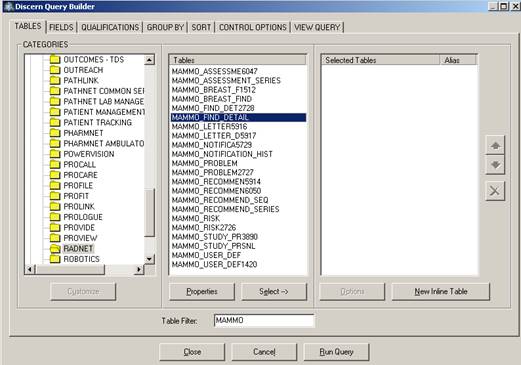The width and height of the screenshot is (521, 365).
Task: Select table MAMMO_PROBLEM2727
Action: click(213, 172)
